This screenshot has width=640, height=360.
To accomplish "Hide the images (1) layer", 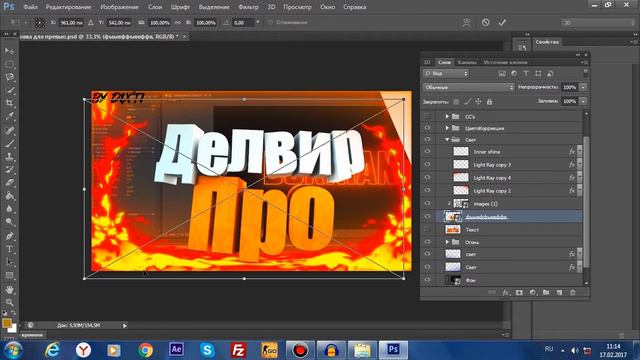I will pos(427,203).
